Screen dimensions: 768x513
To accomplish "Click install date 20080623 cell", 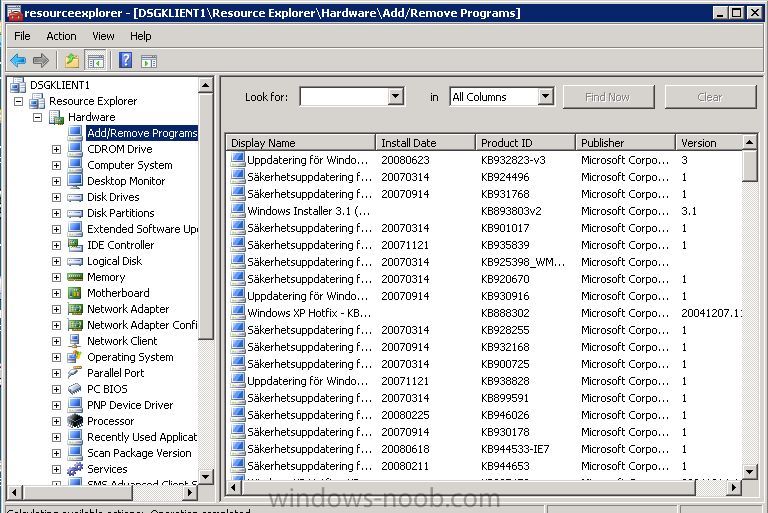I will [405, 160].
